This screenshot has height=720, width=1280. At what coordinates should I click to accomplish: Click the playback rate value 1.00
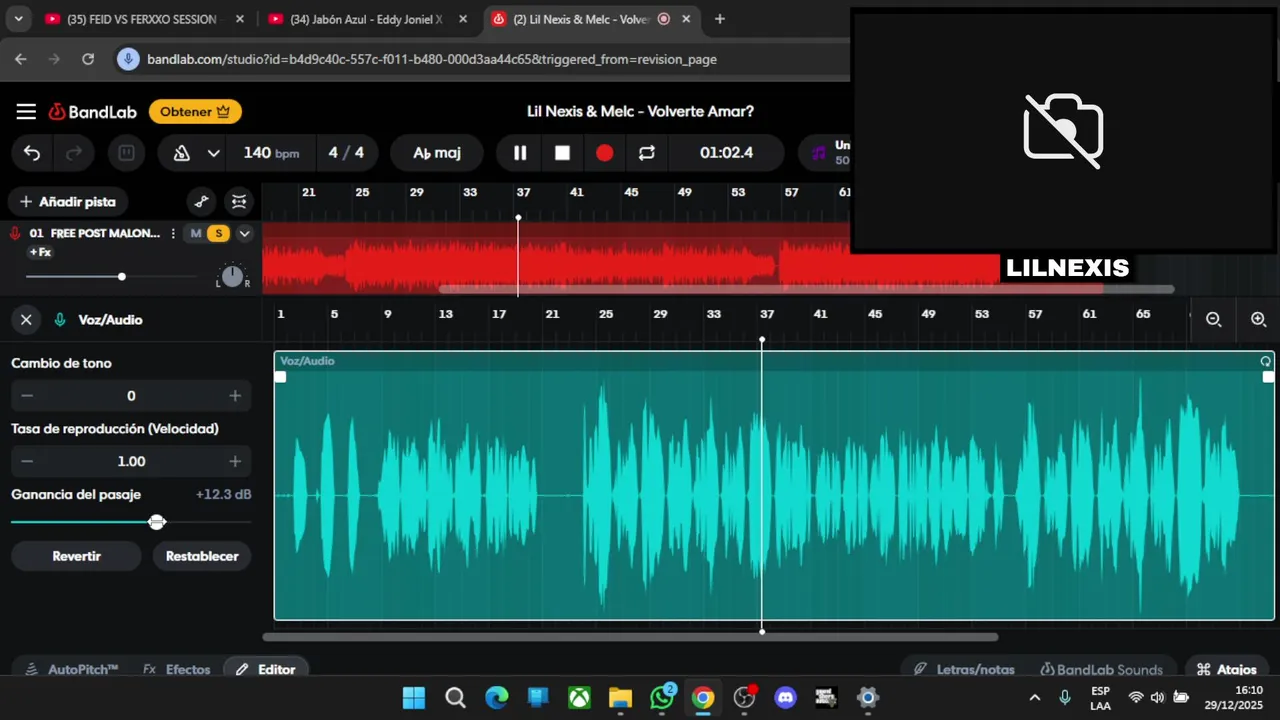coord(131,461)
